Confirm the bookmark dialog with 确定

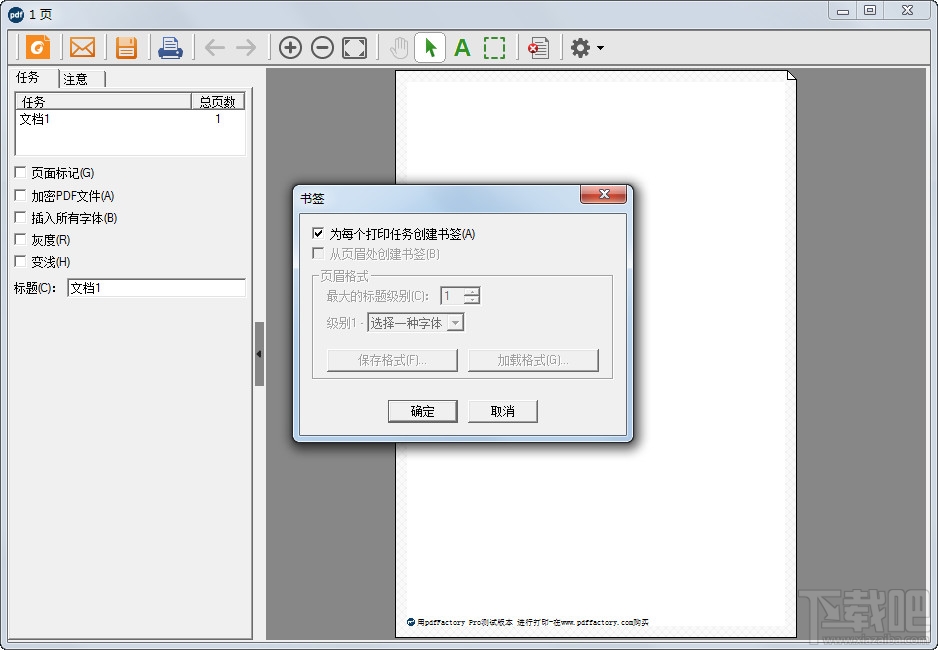(x=422, y=411)
